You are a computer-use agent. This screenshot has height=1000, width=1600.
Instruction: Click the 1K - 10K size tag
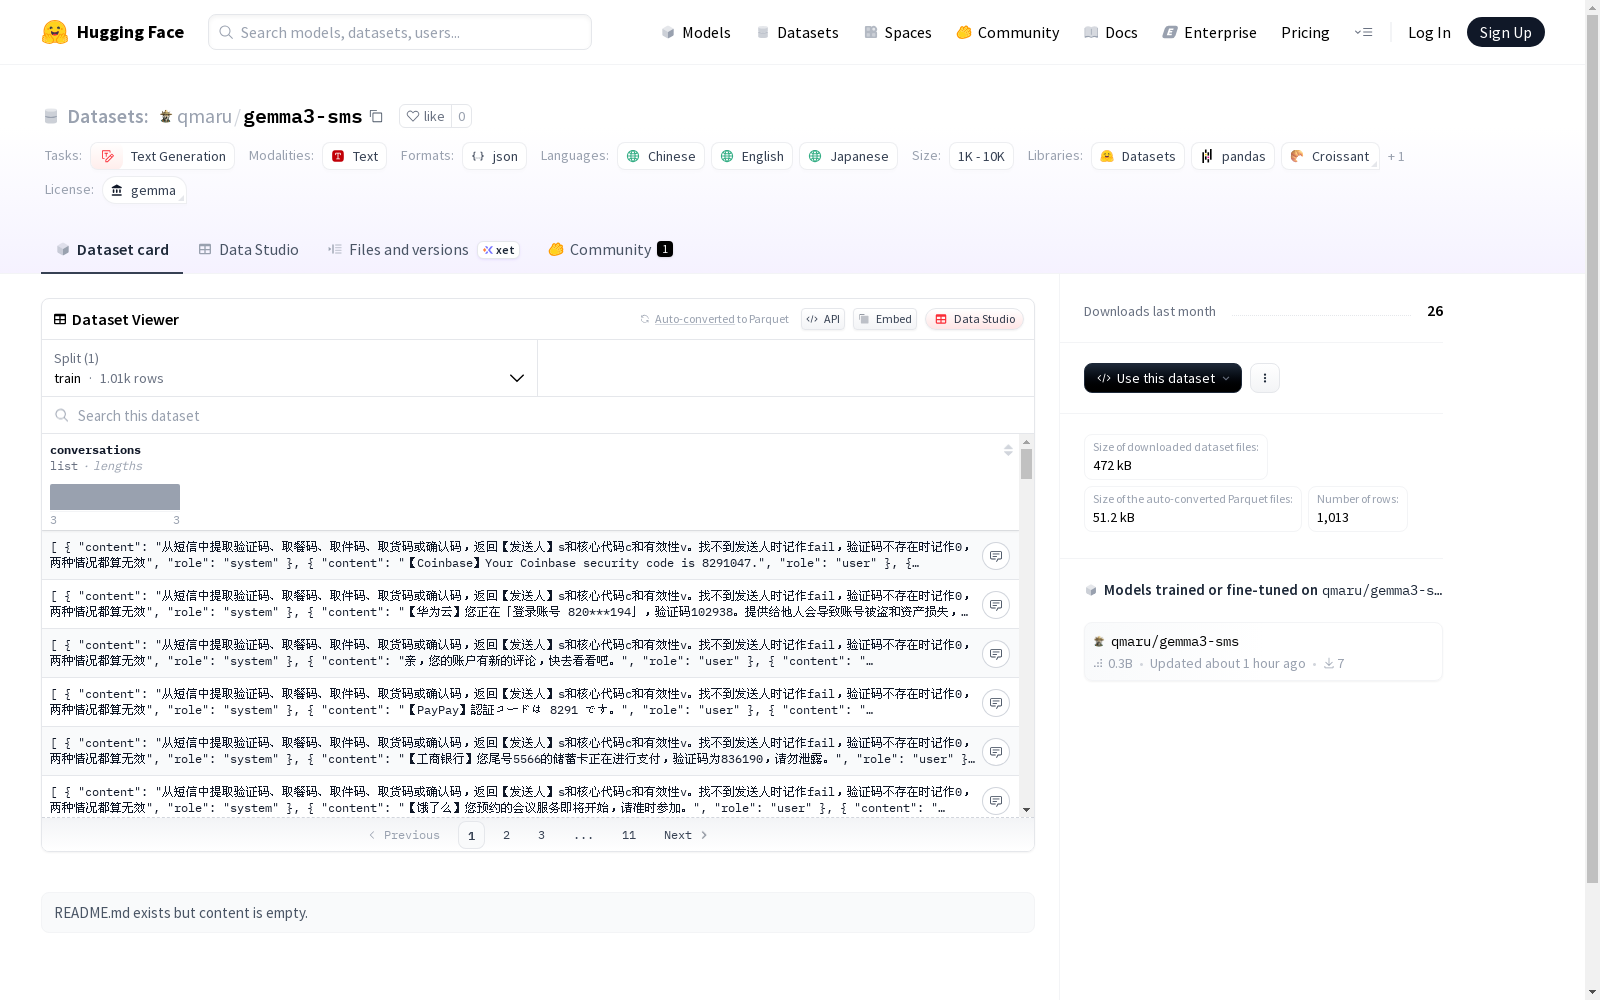[981, 156]
